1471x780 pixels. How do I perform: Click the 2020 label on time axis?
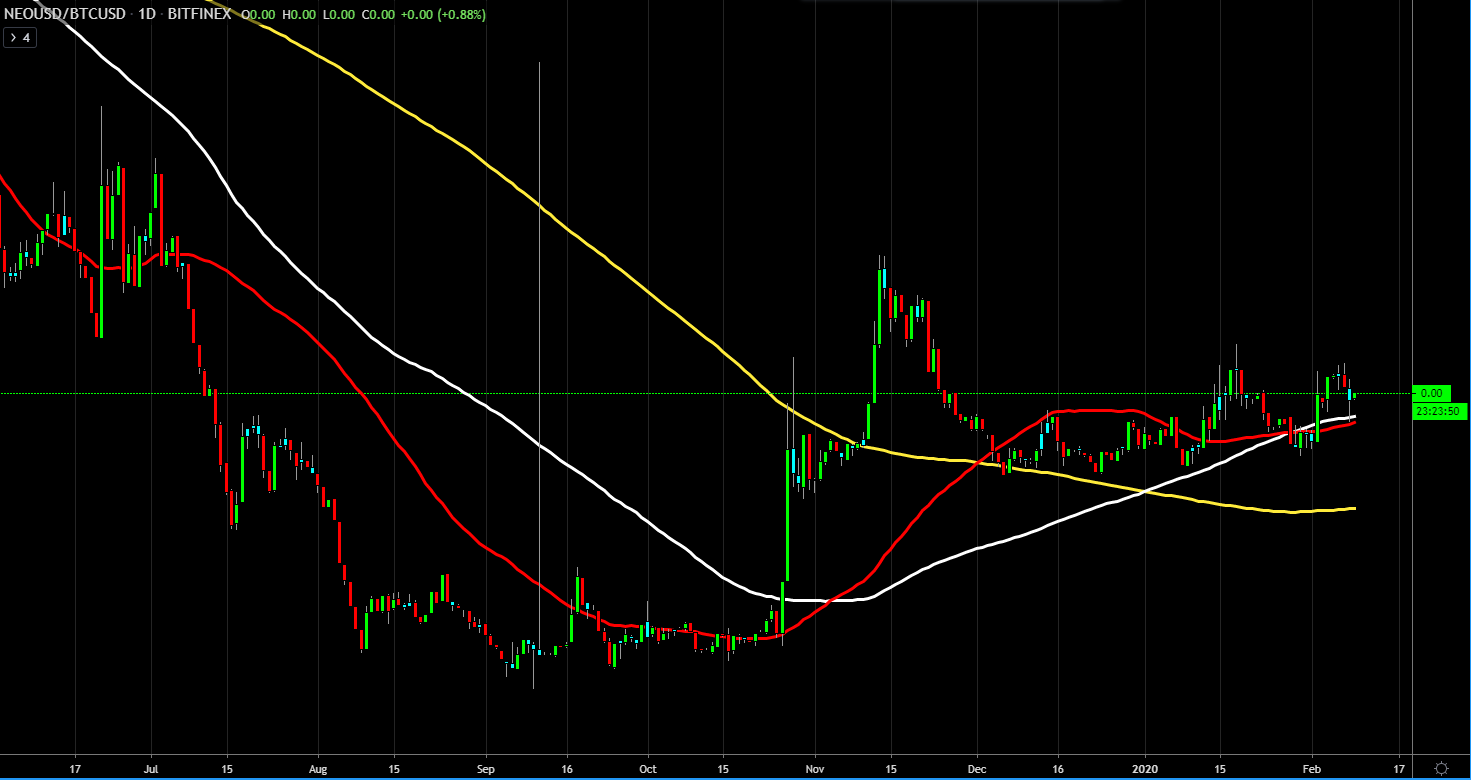[x=1145, y=768]
